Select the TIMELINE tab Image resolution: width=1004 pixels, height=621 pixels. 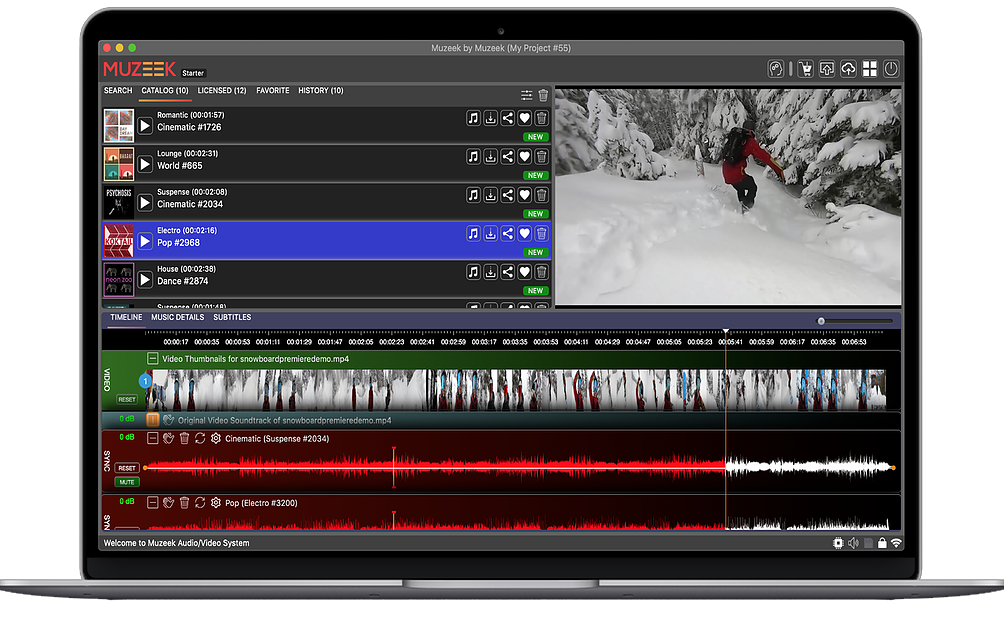pos(126,317)
